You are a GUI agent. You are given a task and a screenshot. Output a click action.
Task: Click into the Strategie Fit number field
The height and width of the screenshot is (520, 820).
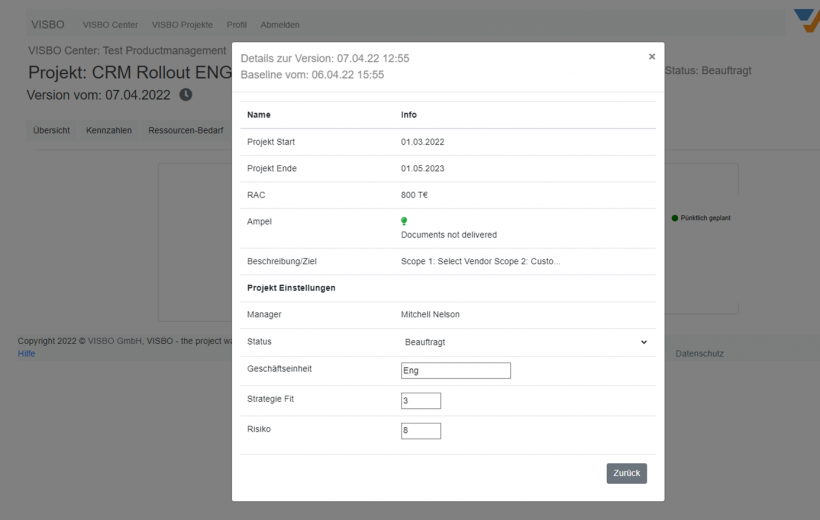[420, 401]
